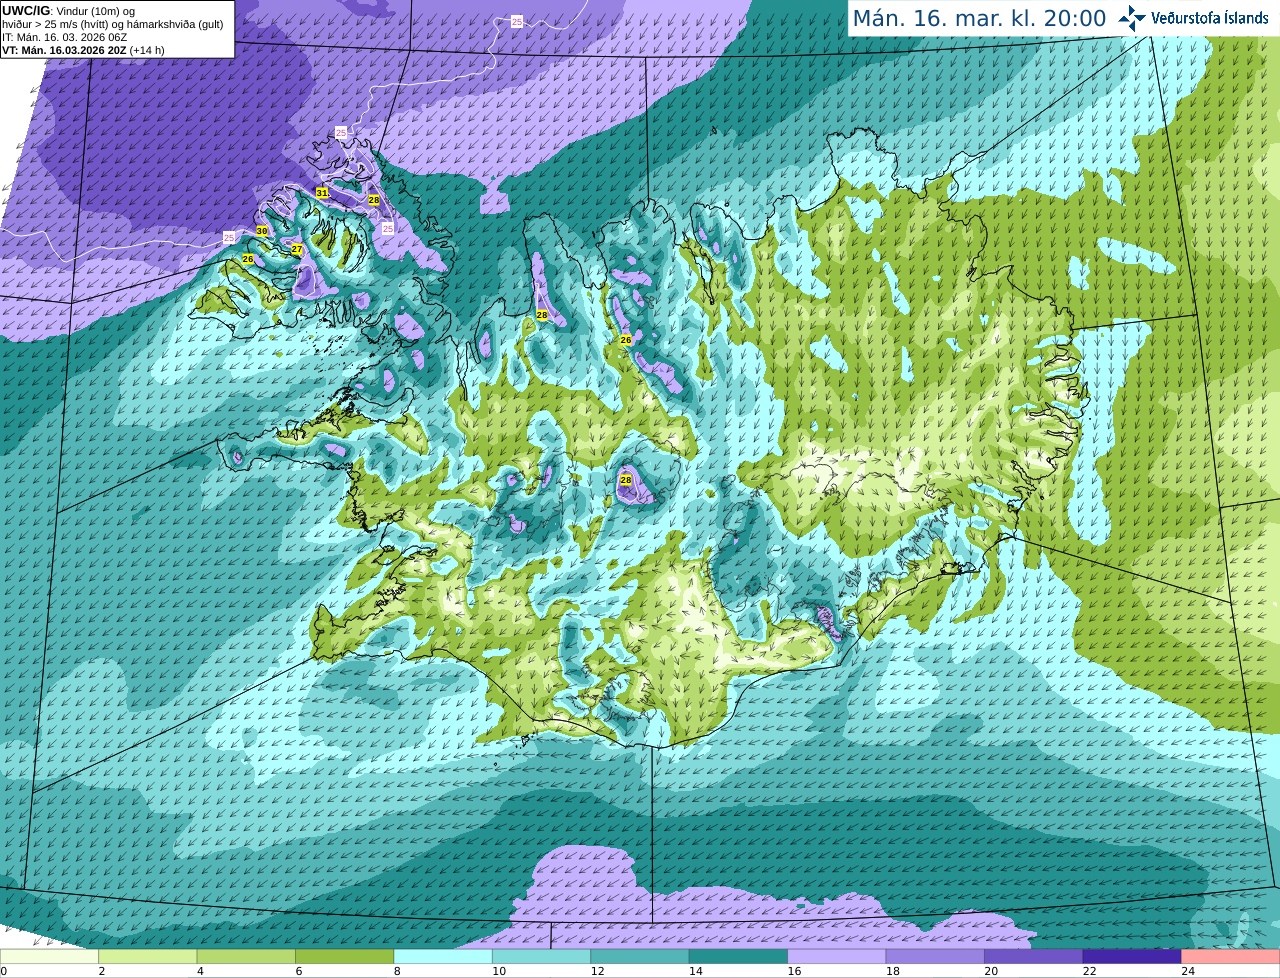
Task: Click the 'IT: Mán. 16. 03. 2026 06Z' line
Action: (65, 36)
